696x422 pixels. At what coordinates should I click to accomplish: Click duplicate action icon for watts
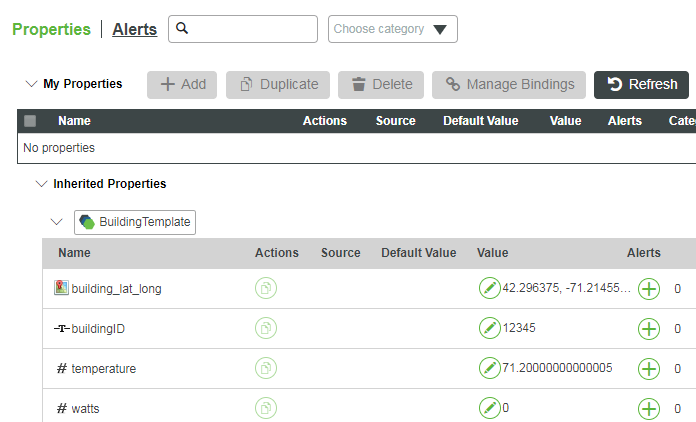[266, 408]
